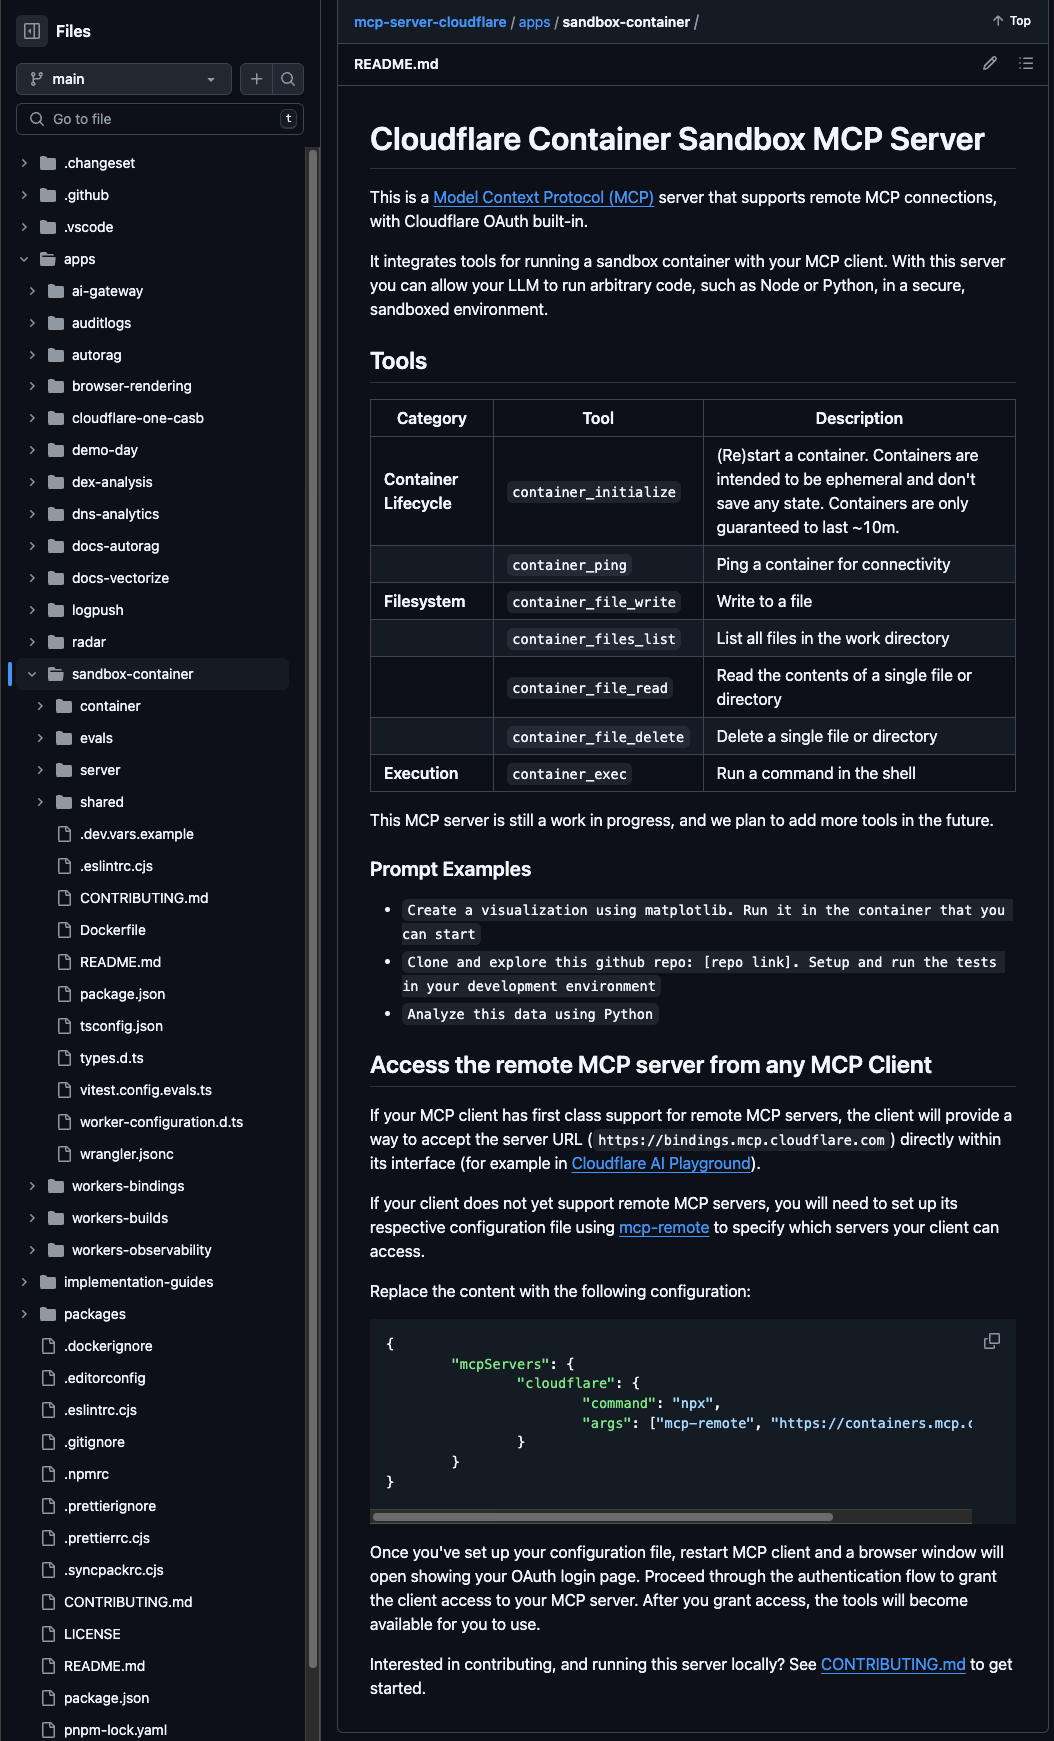Focus the Go to file input
Image resolution: width=1054 pixels, height=1741 pixels.
coord(160,119)
